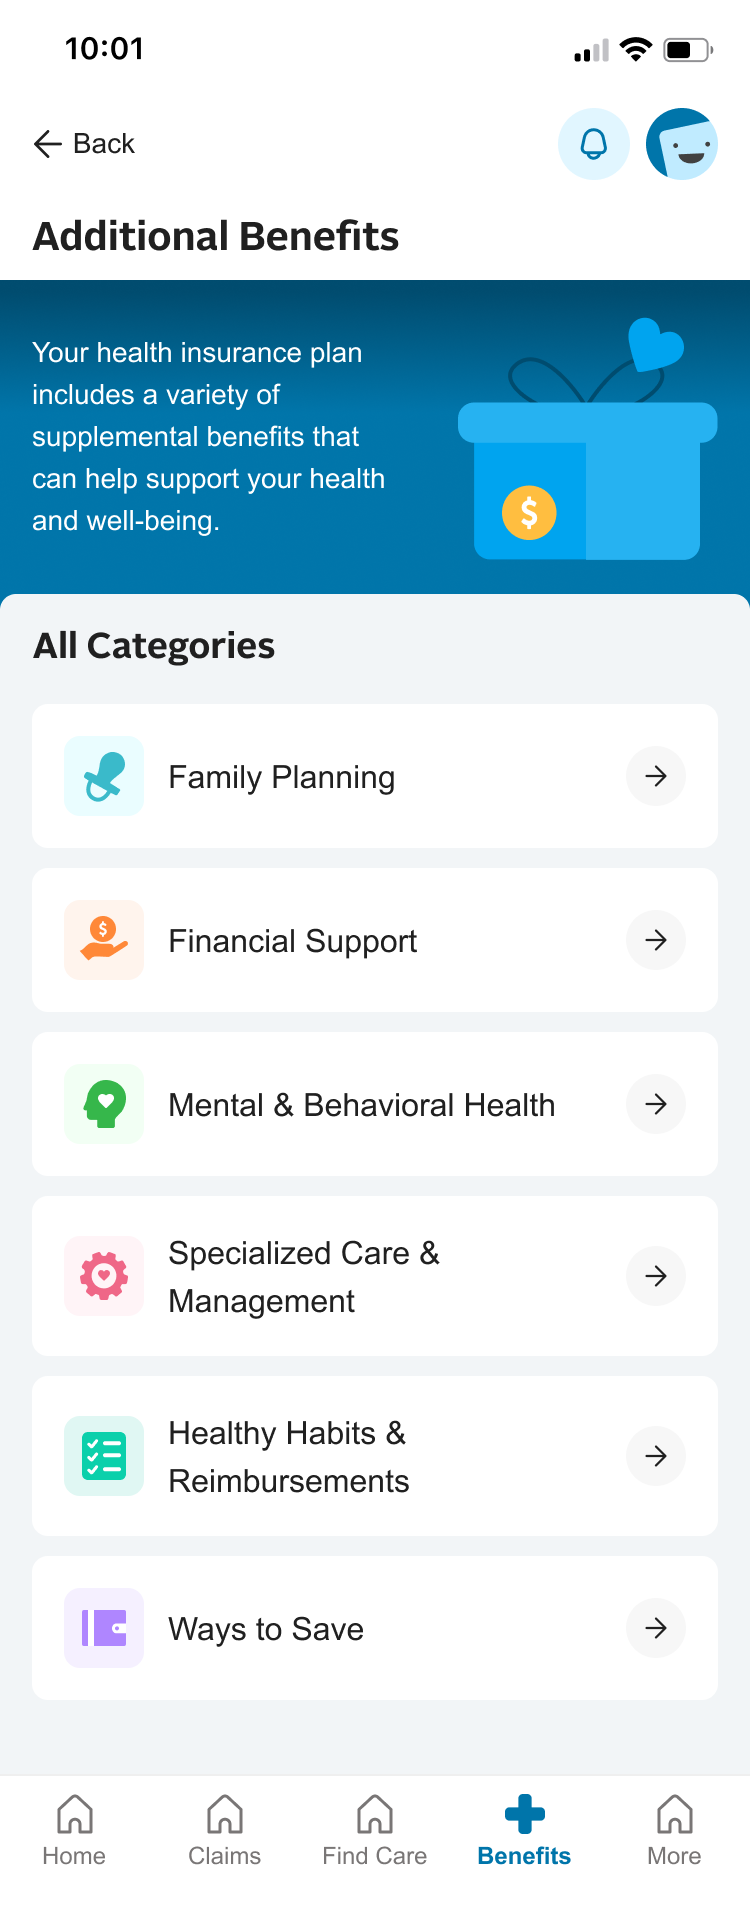This screenshot has height=1914, width=750.
Task: Open Healthy Habits & Reimbursements arrow
Action: click(656, 1456)
